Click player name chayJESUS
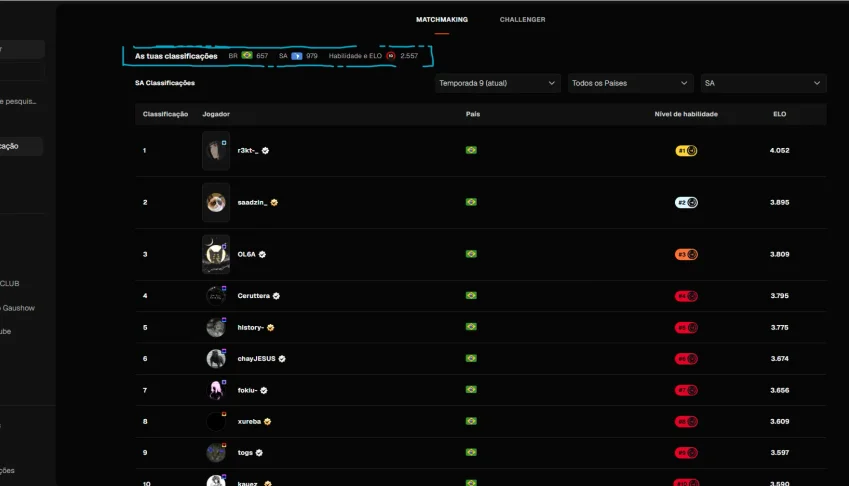The image size is (849, 486). (x=256, y=358)
